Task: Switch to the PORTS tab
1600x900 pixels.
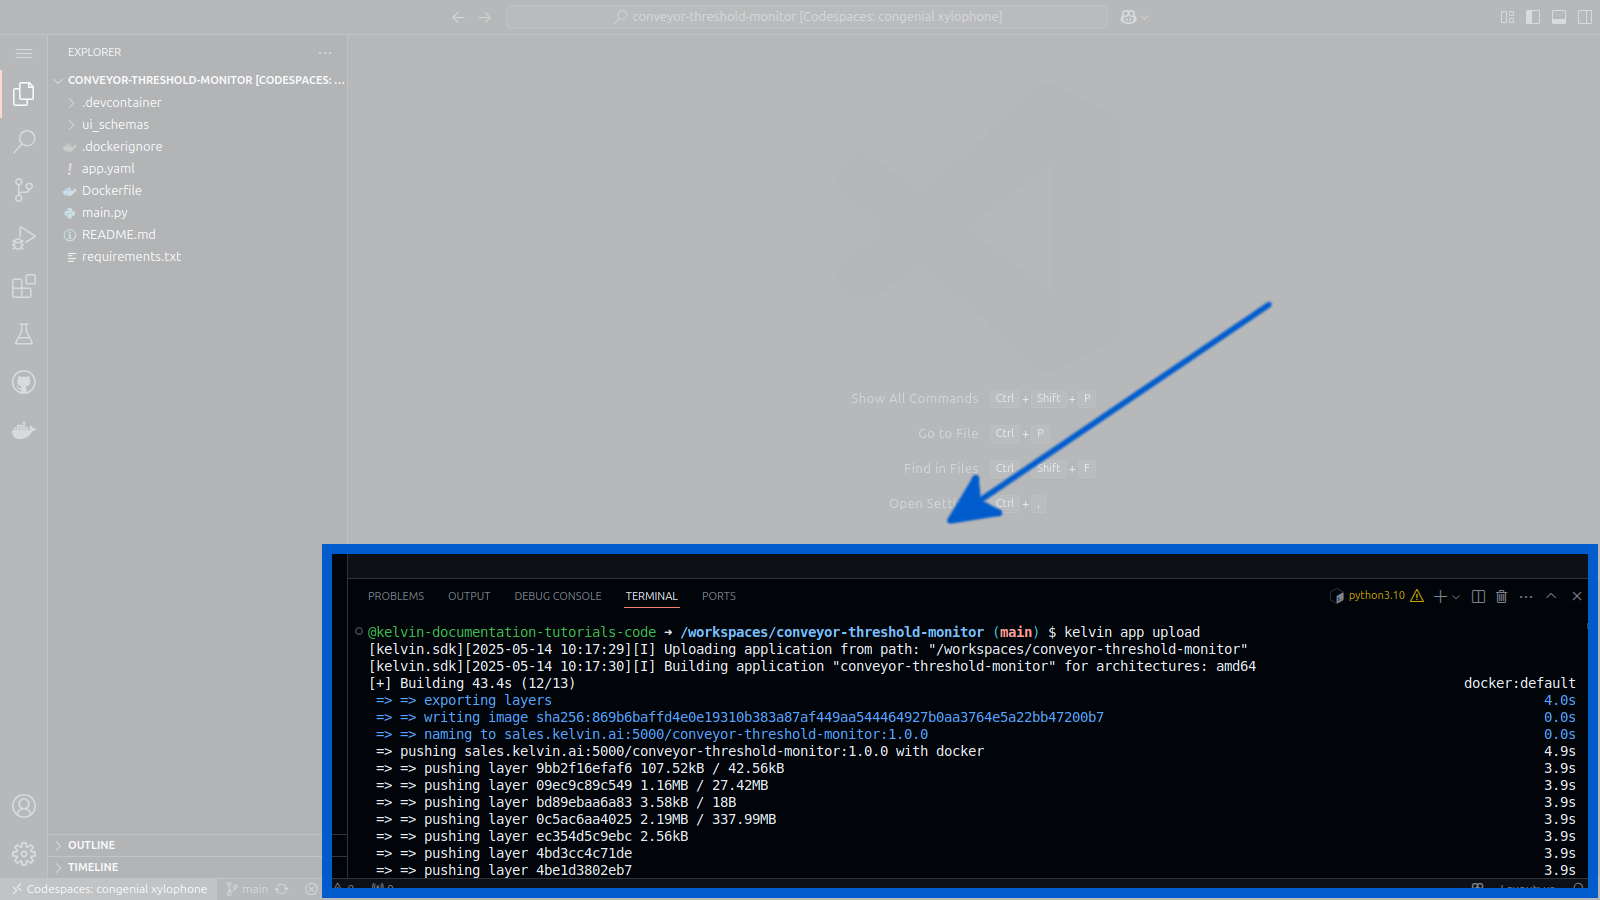Action: pos(718,596)
